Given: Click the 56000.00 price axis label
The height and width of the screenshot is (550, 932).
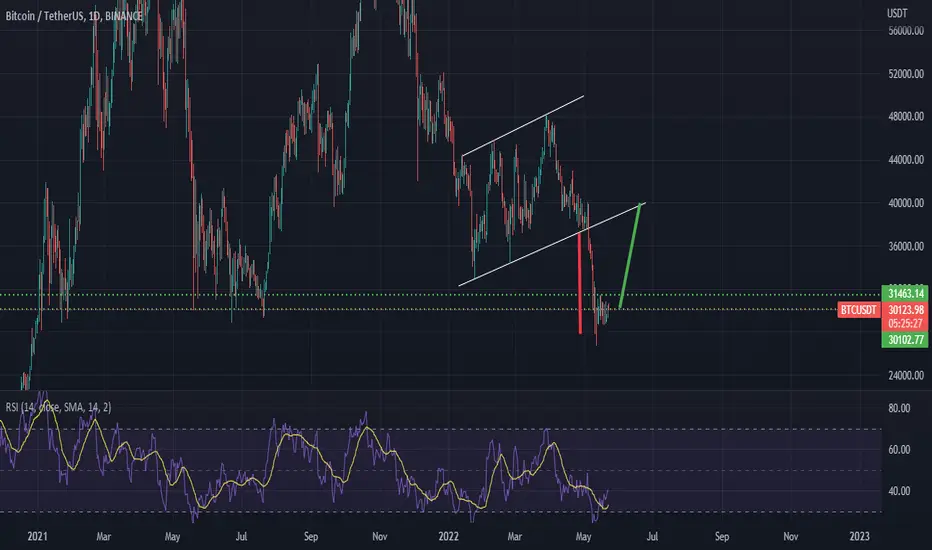Looking at the screenshot, I should click(906, 31).
